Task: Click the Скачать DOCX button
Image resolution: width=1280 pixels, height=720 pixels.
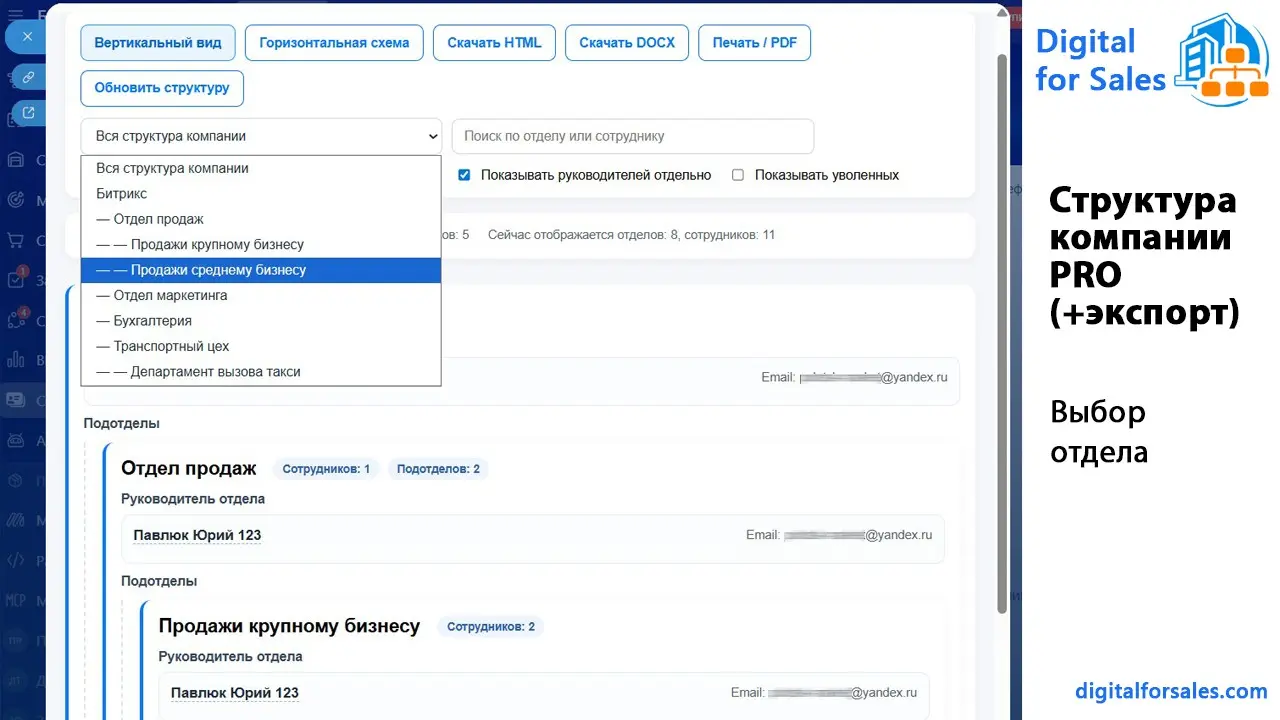Action: tap(626, 42)
